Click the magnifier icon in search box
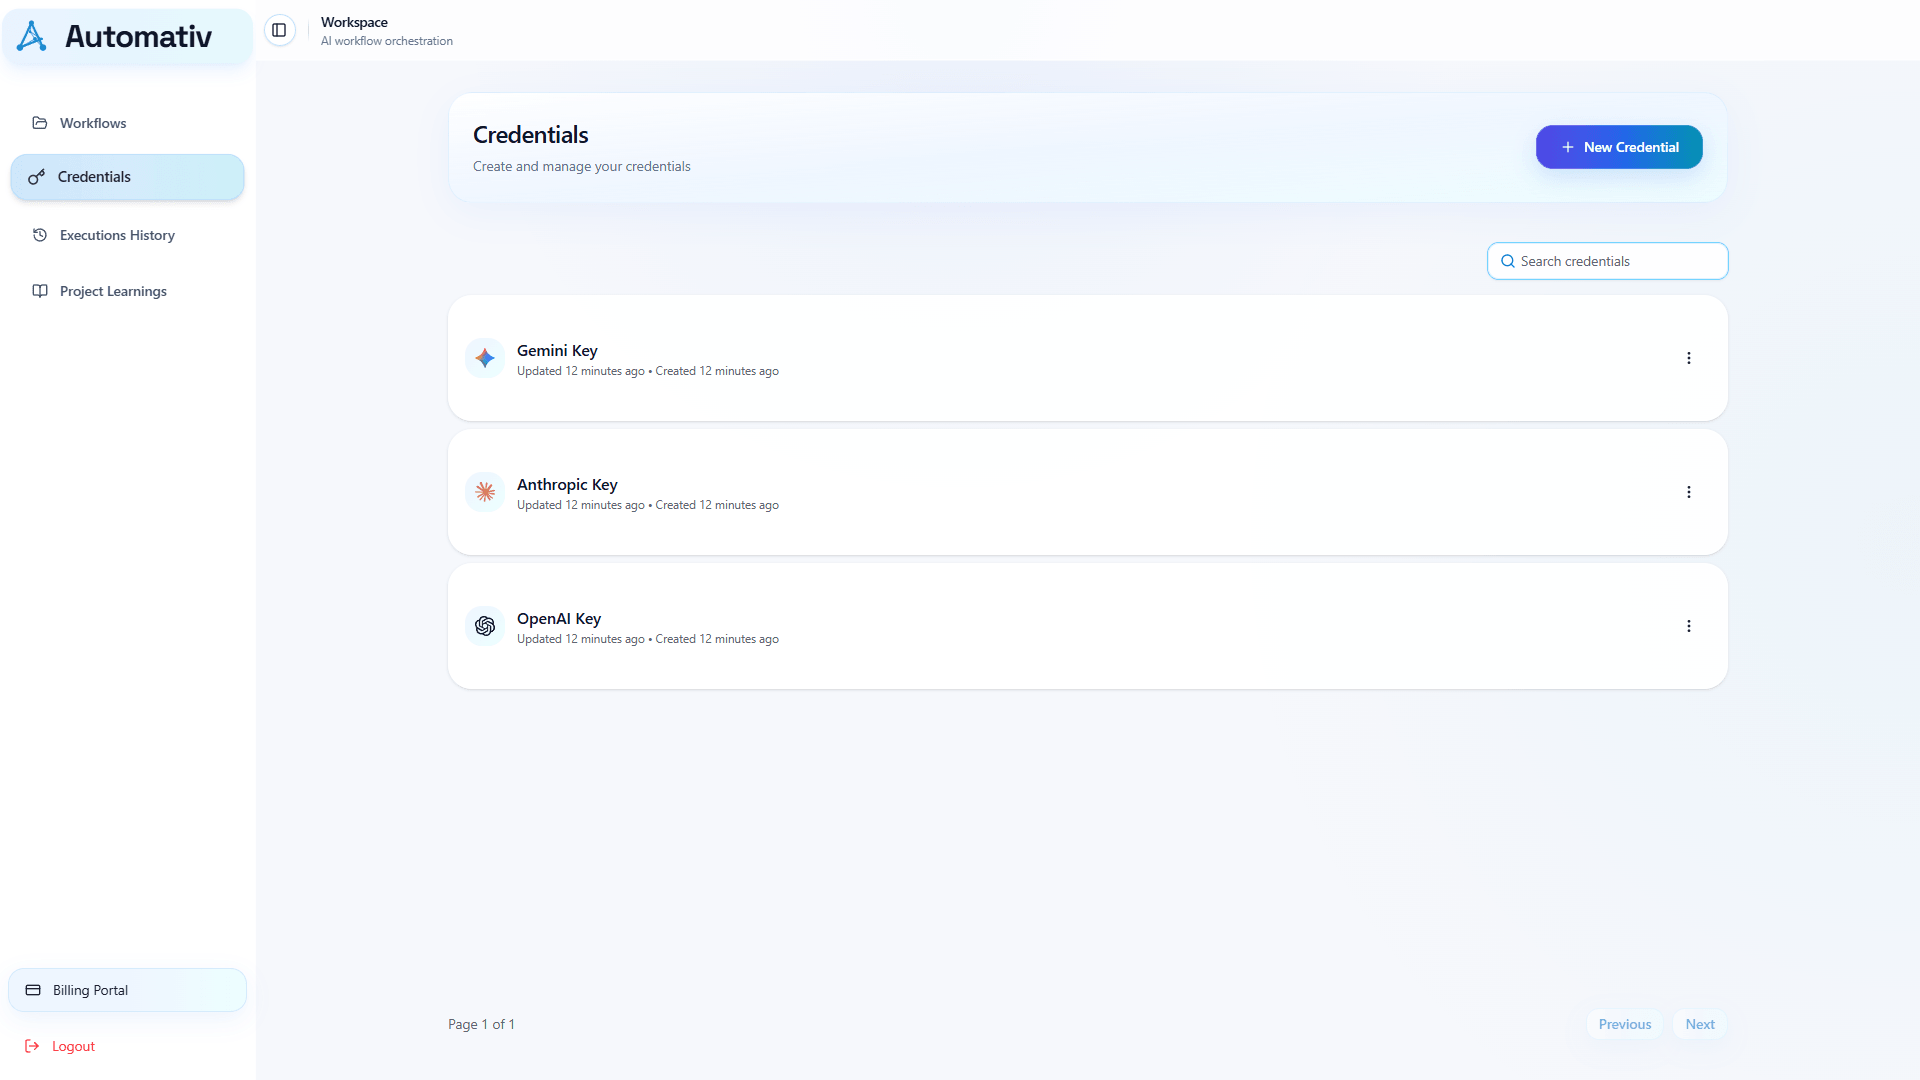 (x=1507, y=261)
